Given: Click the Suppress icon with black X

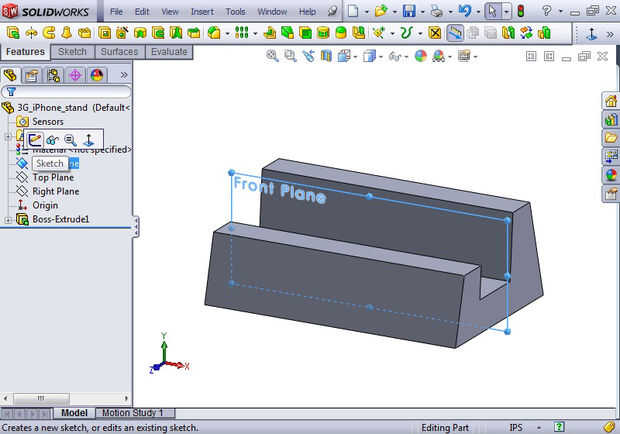Looking at the screenshot, I should [x=435, y=32].
